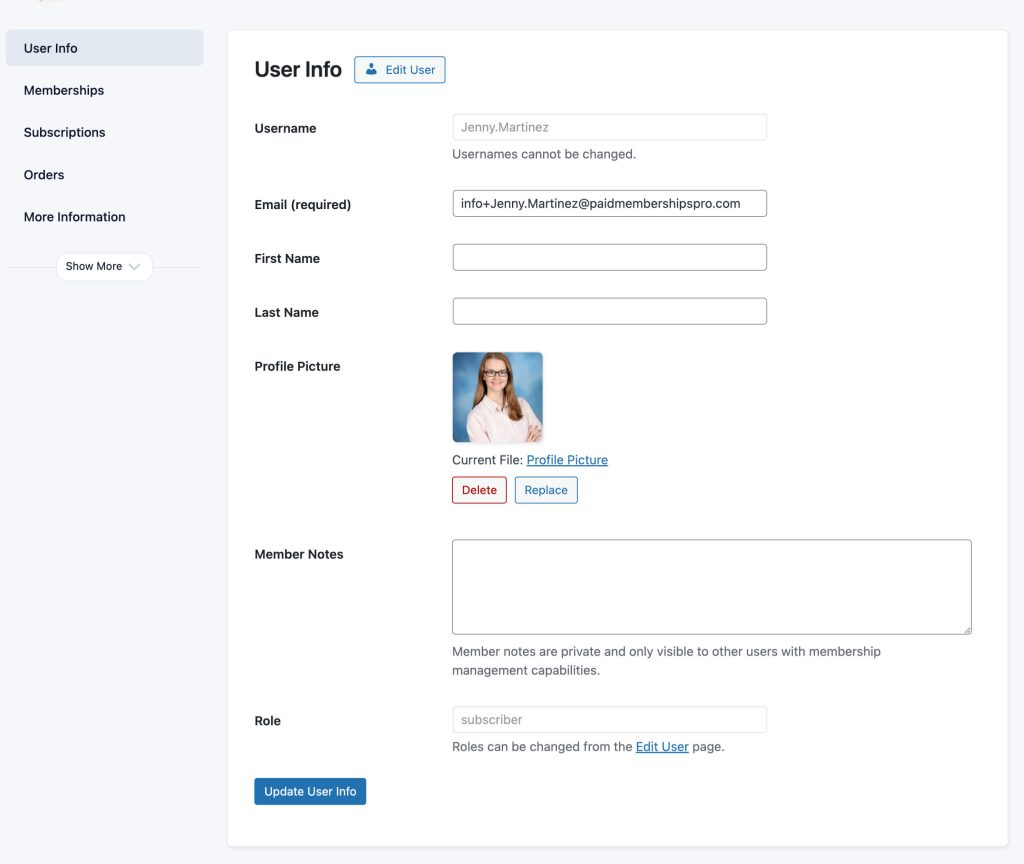Viewport: 1024px width, 864px height.
Task: Open the Edit User page link
Action: pos(663,746)
